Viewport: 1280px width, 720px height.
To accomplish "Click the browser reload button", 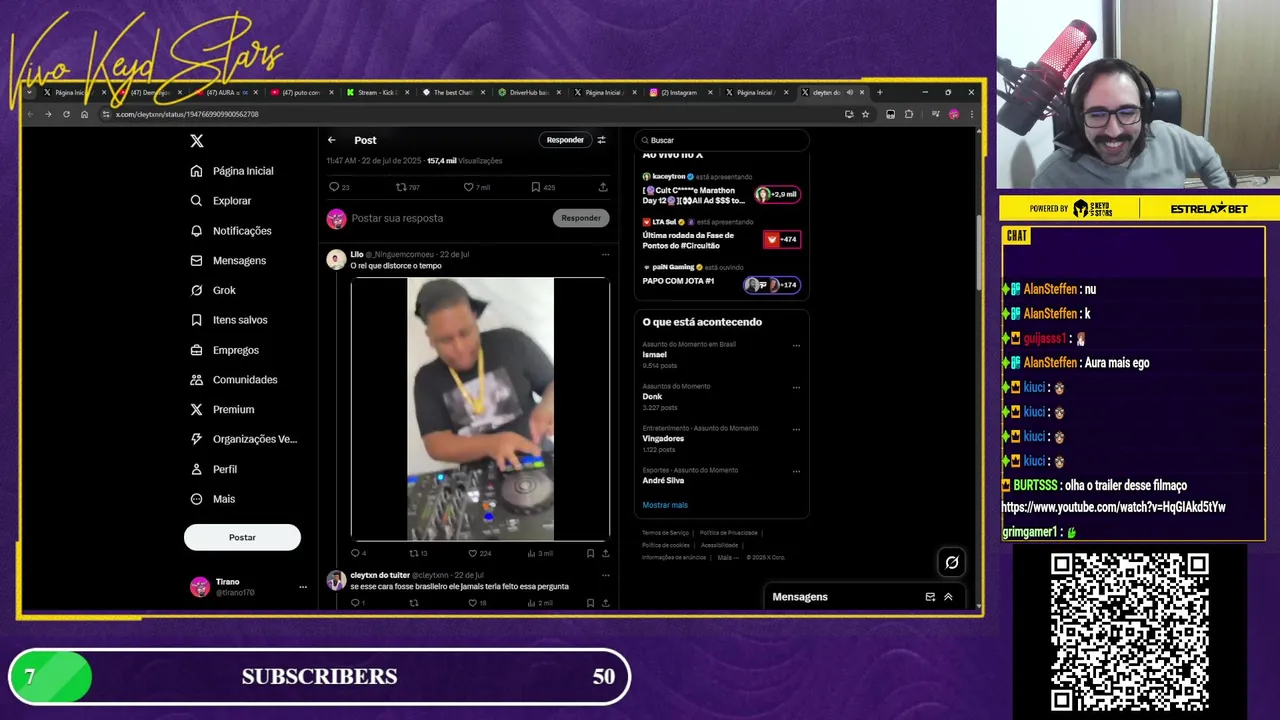I will 66,114.
